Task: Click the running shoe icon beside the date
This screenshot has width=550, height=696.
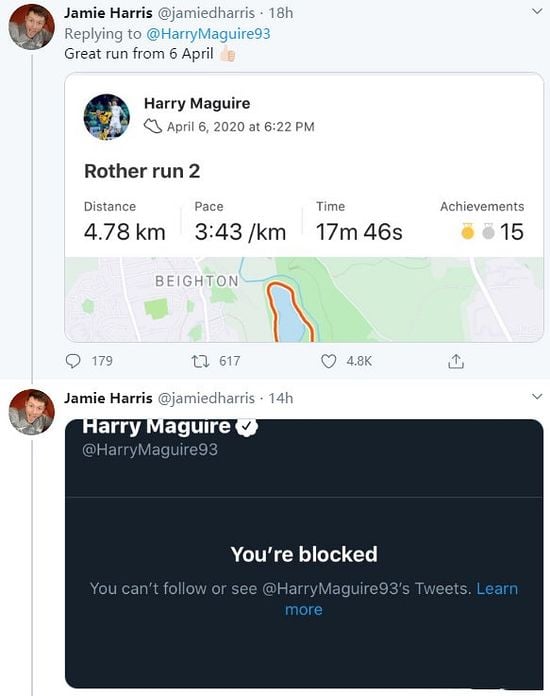Action: click(x=153, y=127)
